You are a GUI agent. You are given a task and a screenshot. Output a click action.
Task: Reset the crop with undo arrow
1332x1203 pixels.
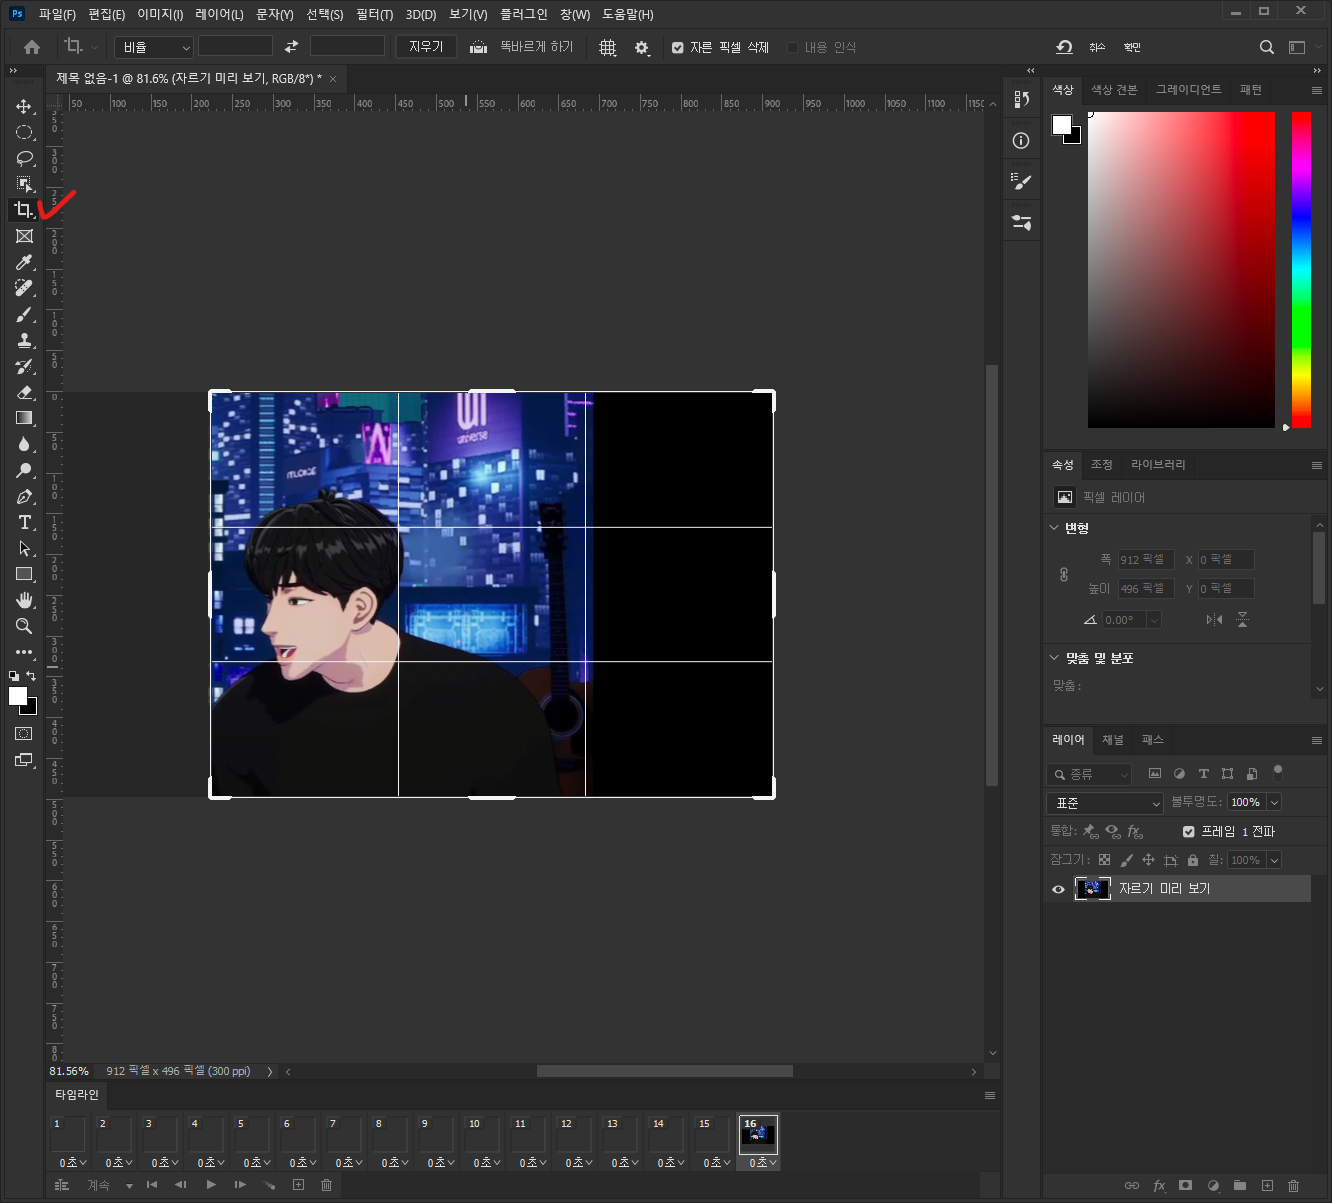(1065, 47)
